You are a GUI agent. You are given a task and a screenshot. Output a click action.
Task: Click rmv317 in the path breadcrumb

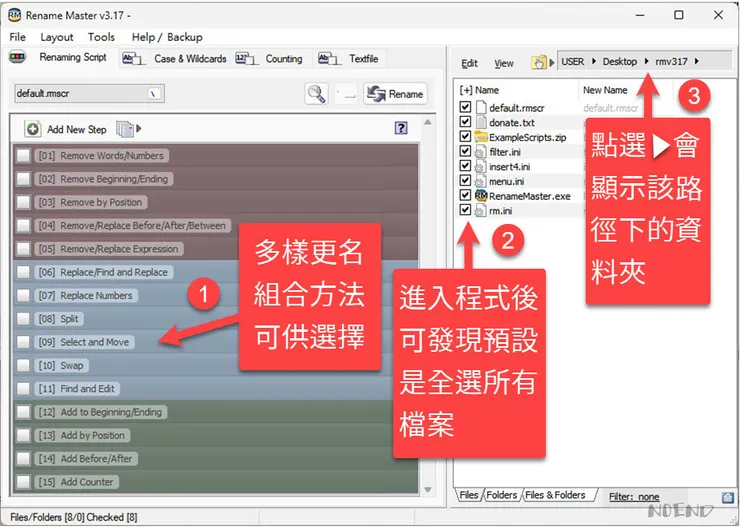(x=671, y=61)
